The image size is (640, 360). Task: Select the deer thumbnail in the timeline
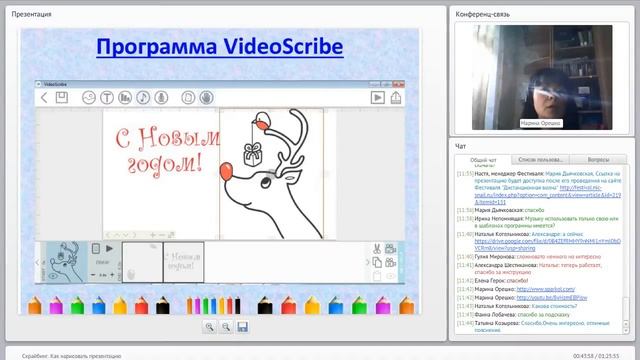67,262
